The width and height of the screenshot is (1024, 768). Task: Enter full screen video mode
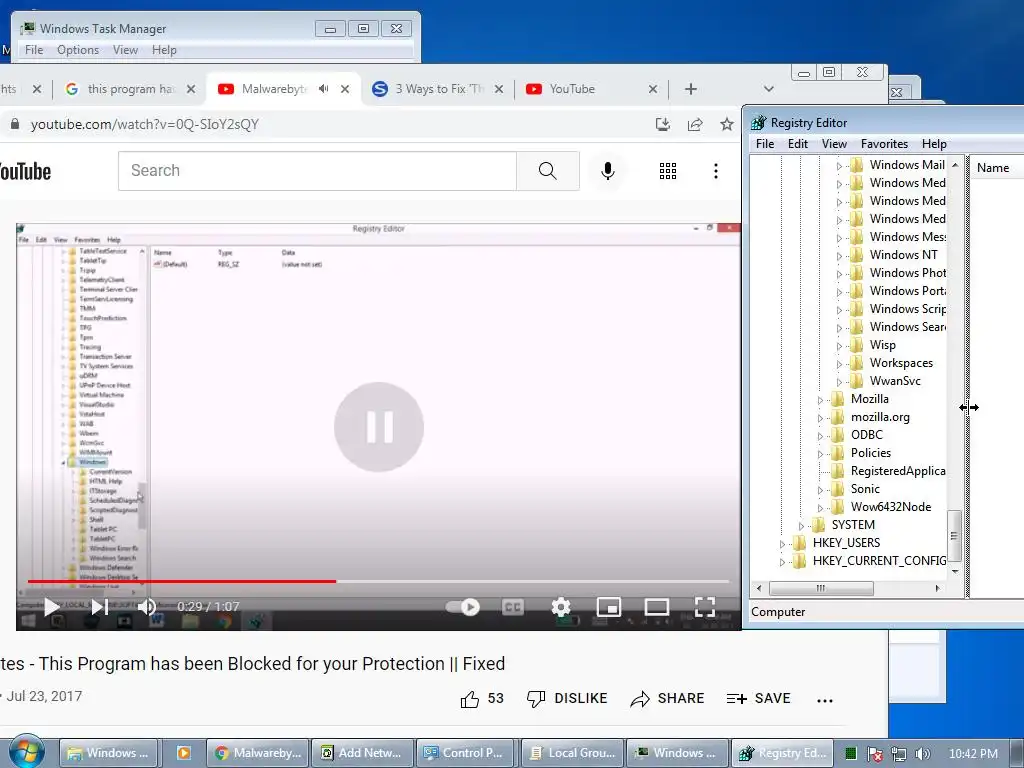coord(705,607)
